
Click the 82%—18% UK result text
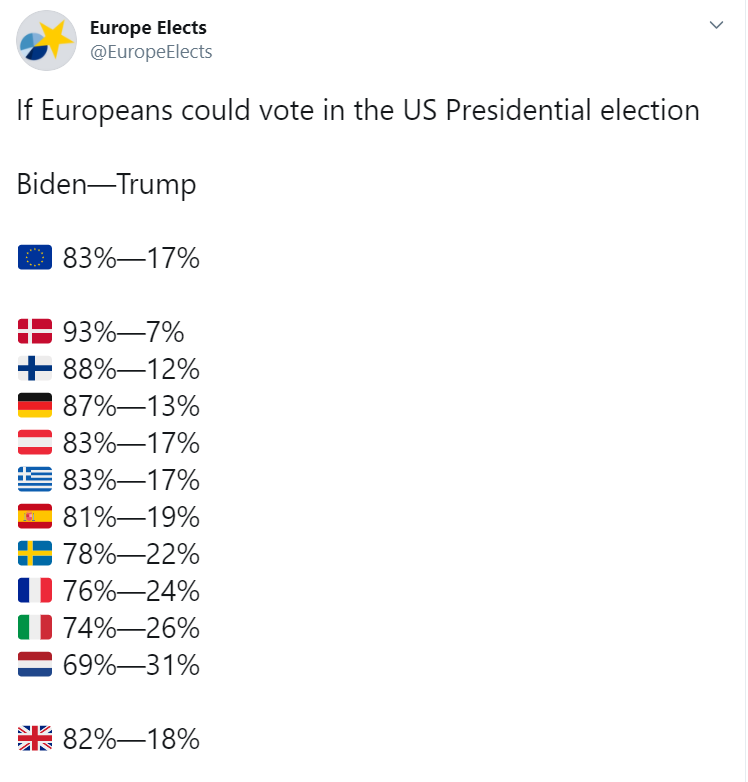131,739
